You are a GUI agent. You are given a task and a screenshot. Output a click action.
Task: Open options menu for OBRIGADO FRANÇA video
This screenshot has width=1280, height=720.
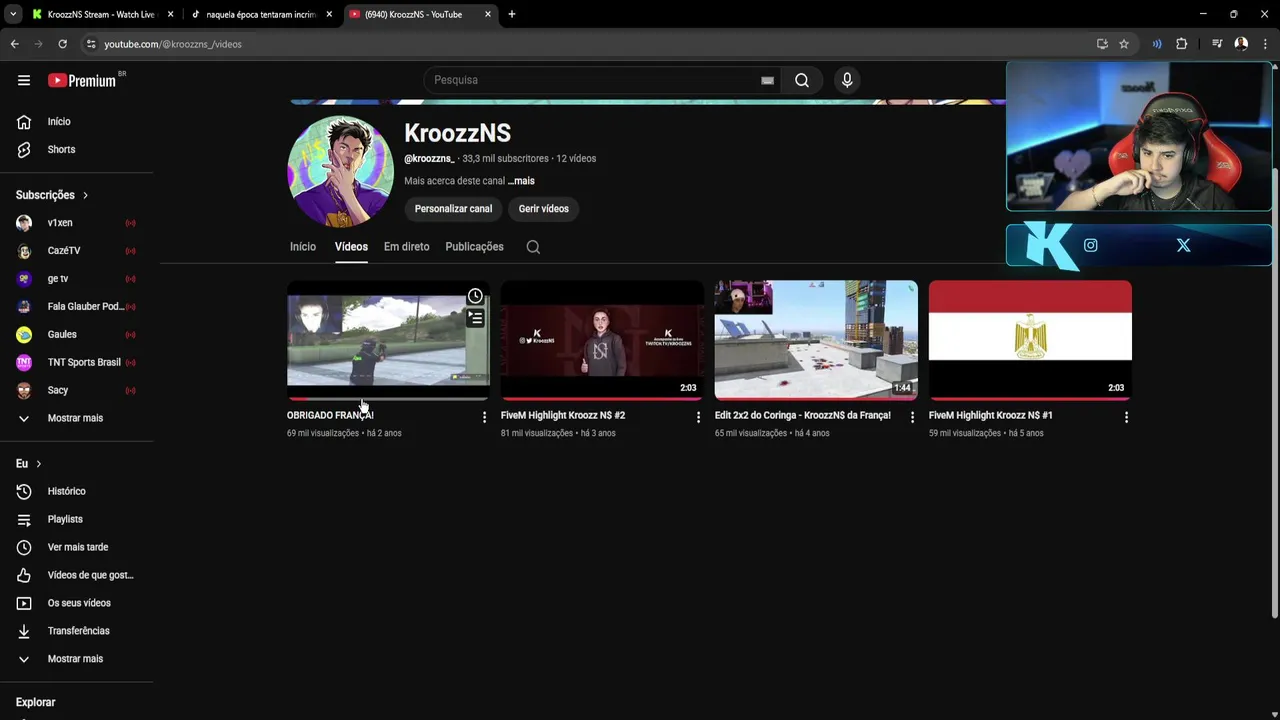484,417
